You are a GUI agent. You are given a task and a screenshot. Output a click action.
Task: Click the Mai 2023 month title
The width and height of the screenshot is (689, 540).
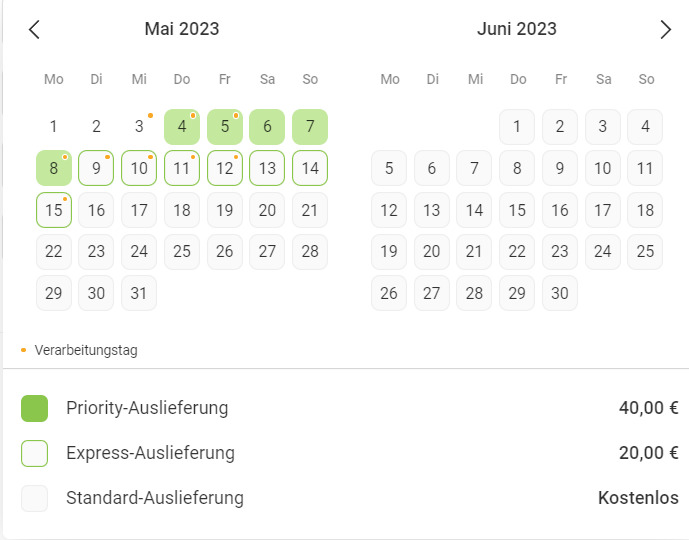[181, 29]
